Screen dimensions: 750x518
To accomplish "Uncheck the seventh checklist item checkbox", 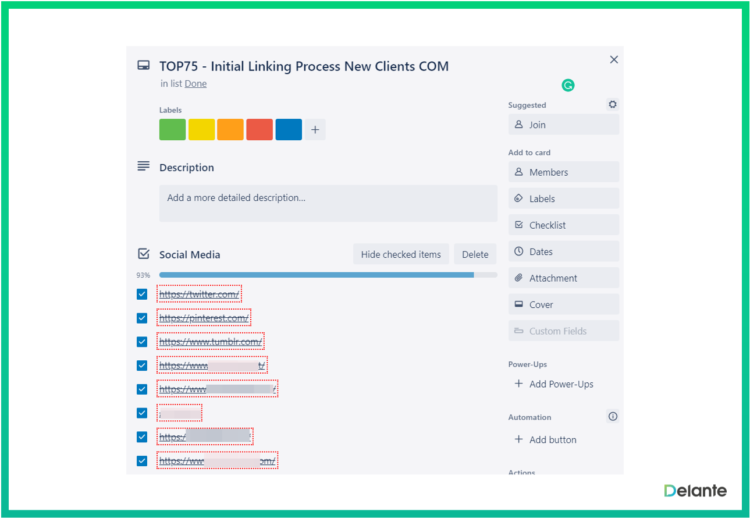I will point(142,437).
